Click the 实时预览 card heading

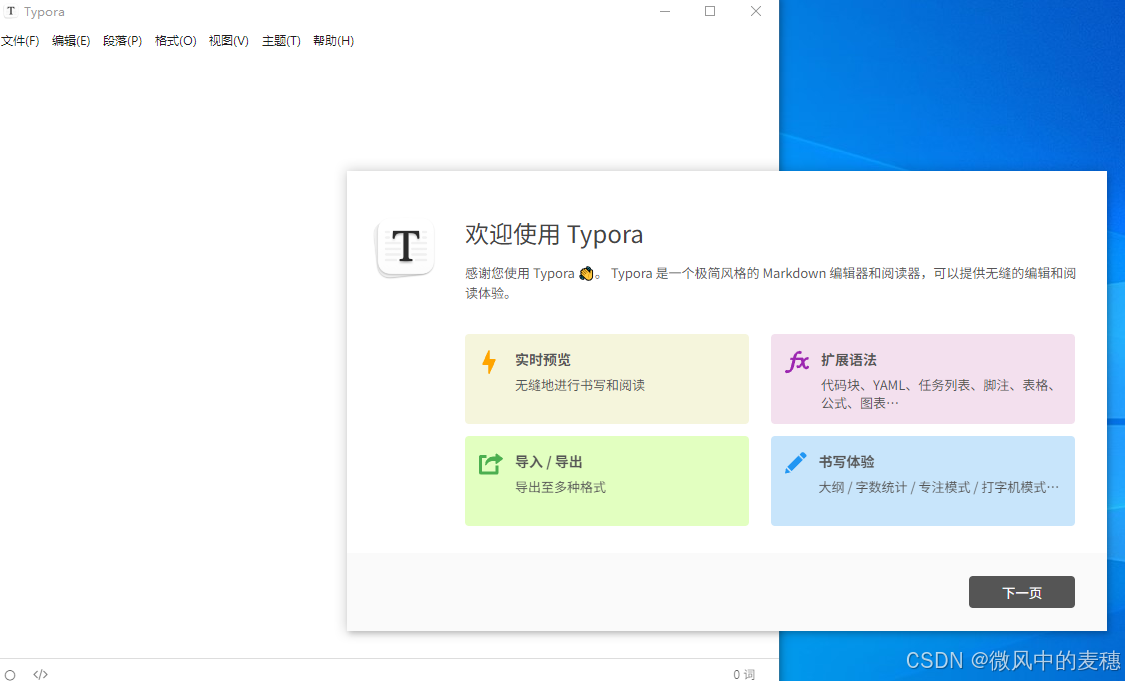(543, 360)
